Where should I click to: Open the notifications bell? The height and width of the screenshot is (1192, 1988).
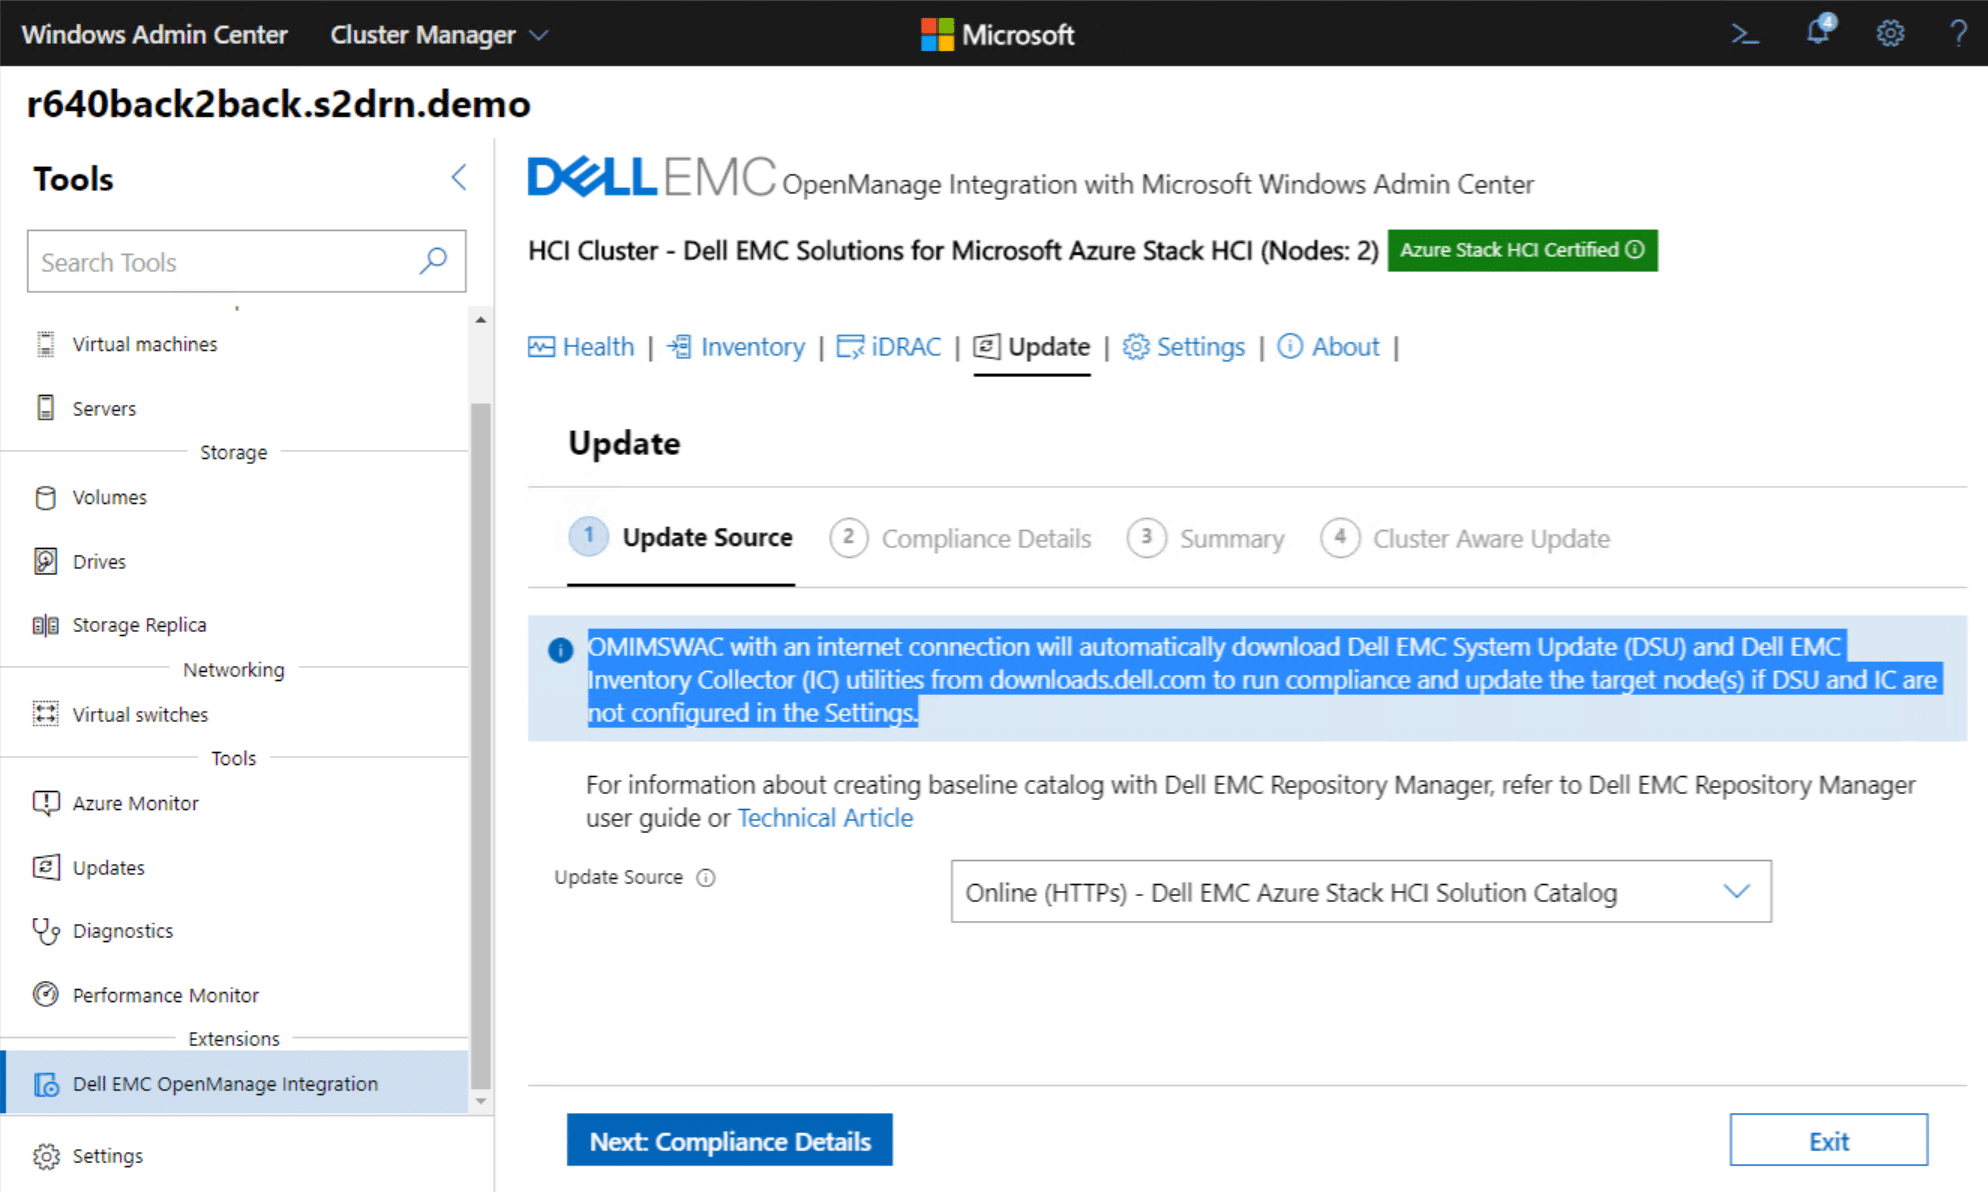click(x=1819, y=31)
